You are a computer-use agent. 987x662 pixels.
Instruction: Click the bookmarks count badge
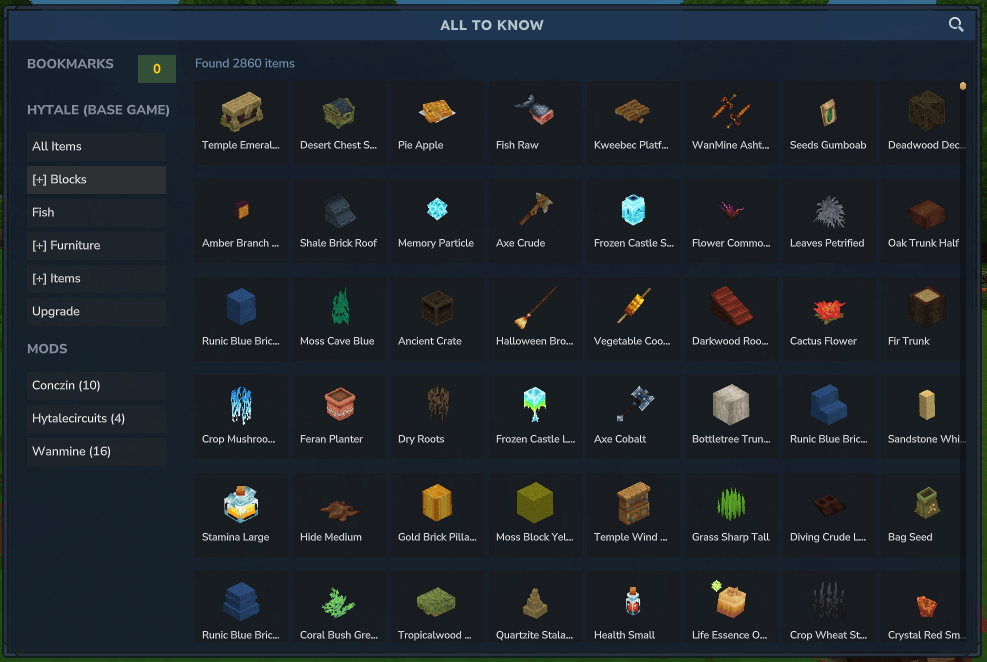coord(157,69)
